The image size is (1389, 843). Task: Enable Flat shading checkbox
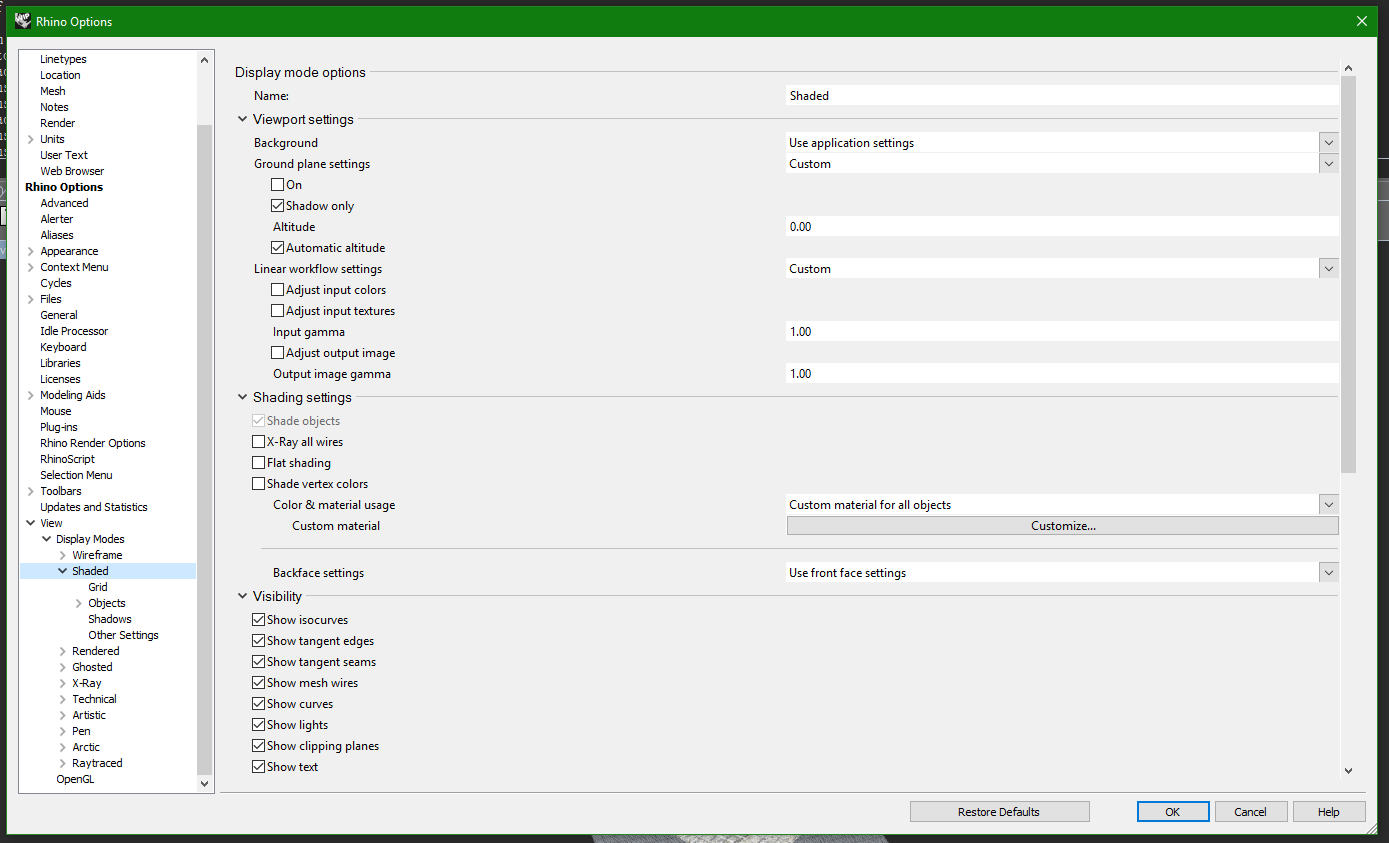pos(258,463)
